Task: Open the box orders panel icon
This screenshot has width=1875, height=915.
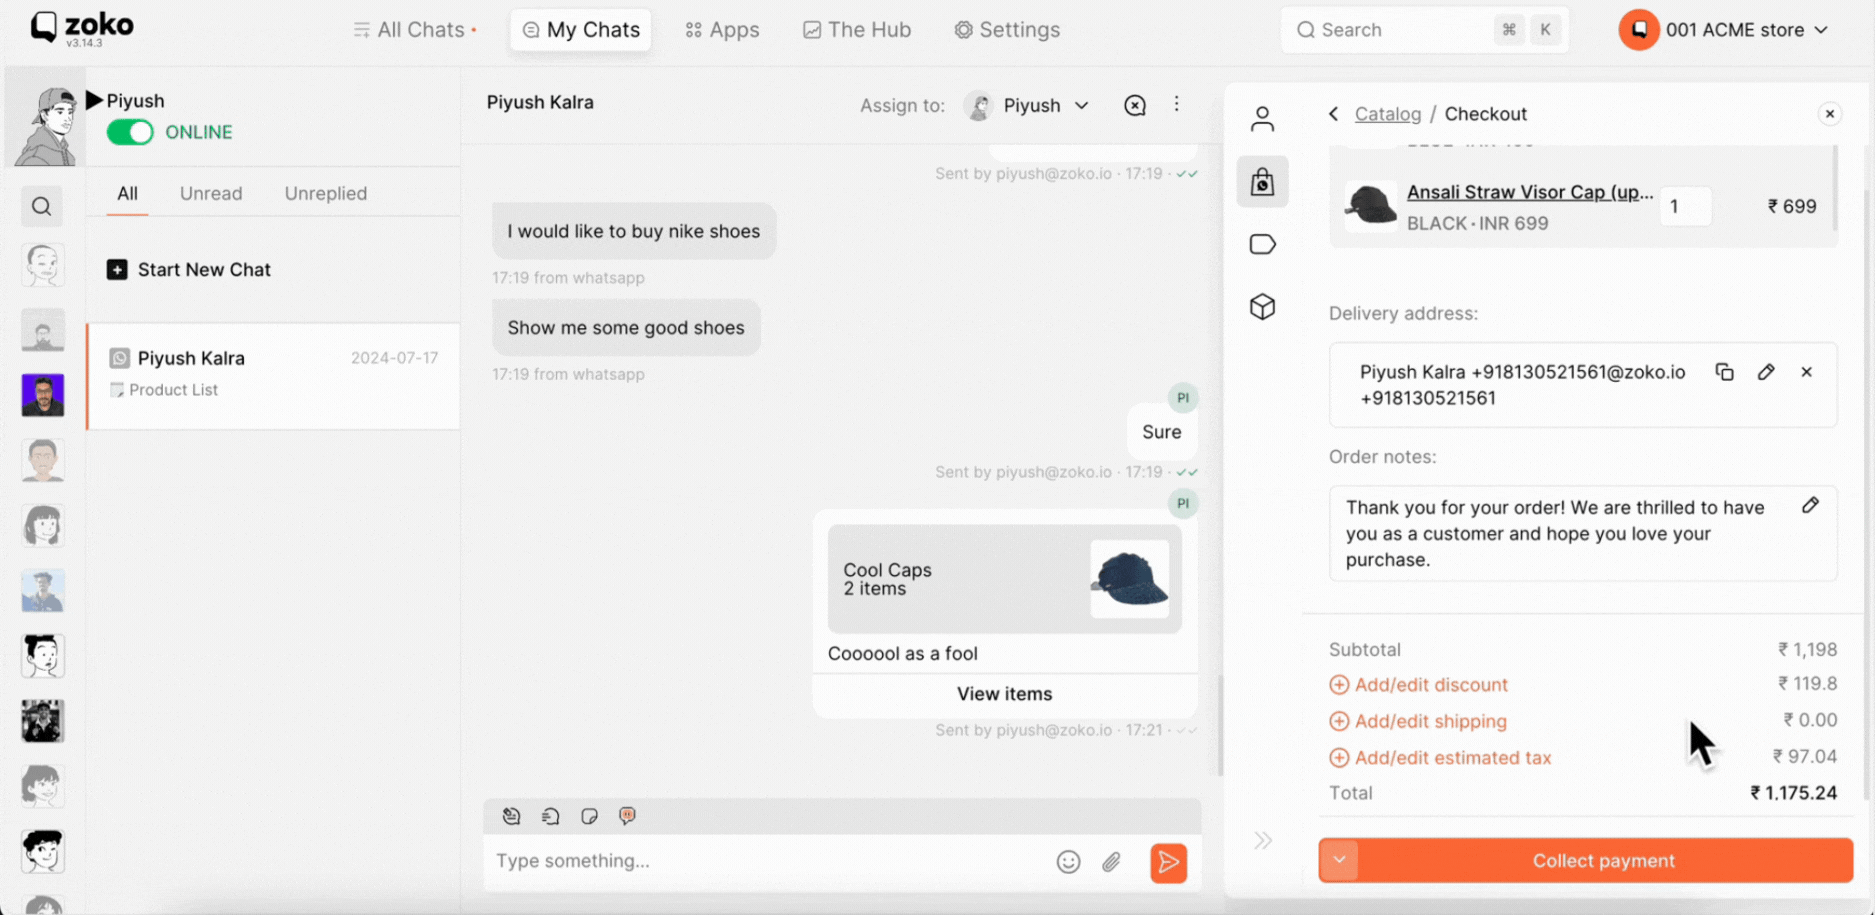Action: point(1262,307)
